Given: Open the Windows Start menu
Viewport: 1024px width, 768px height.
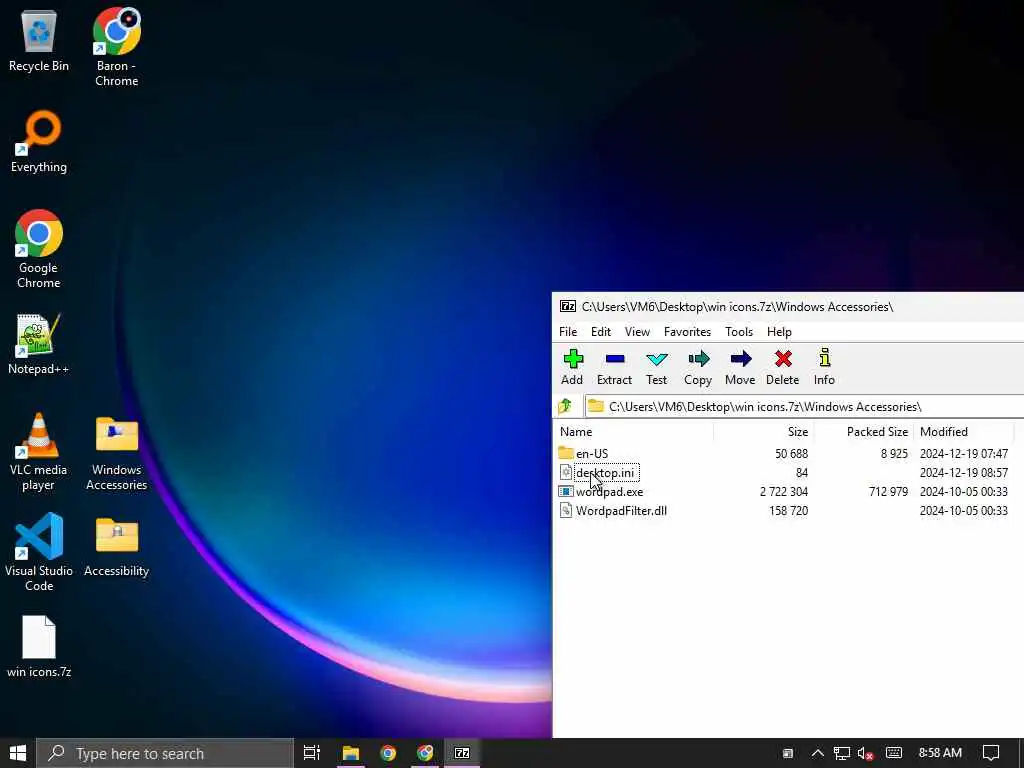Looking at the screenshot, I should [18, 753].
